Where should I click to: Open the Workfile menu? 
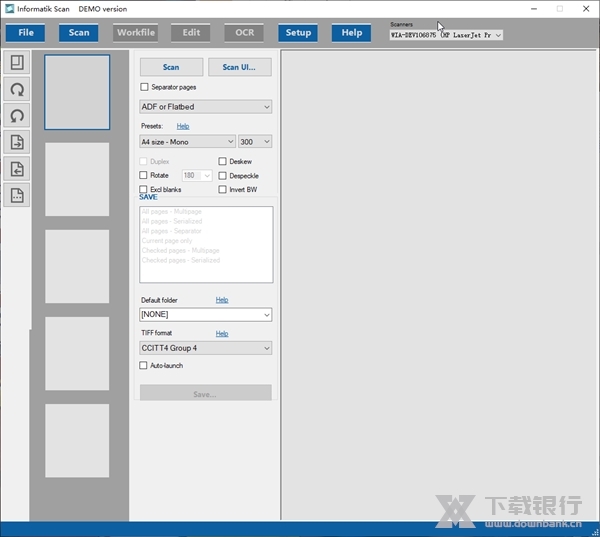(136, 33)
